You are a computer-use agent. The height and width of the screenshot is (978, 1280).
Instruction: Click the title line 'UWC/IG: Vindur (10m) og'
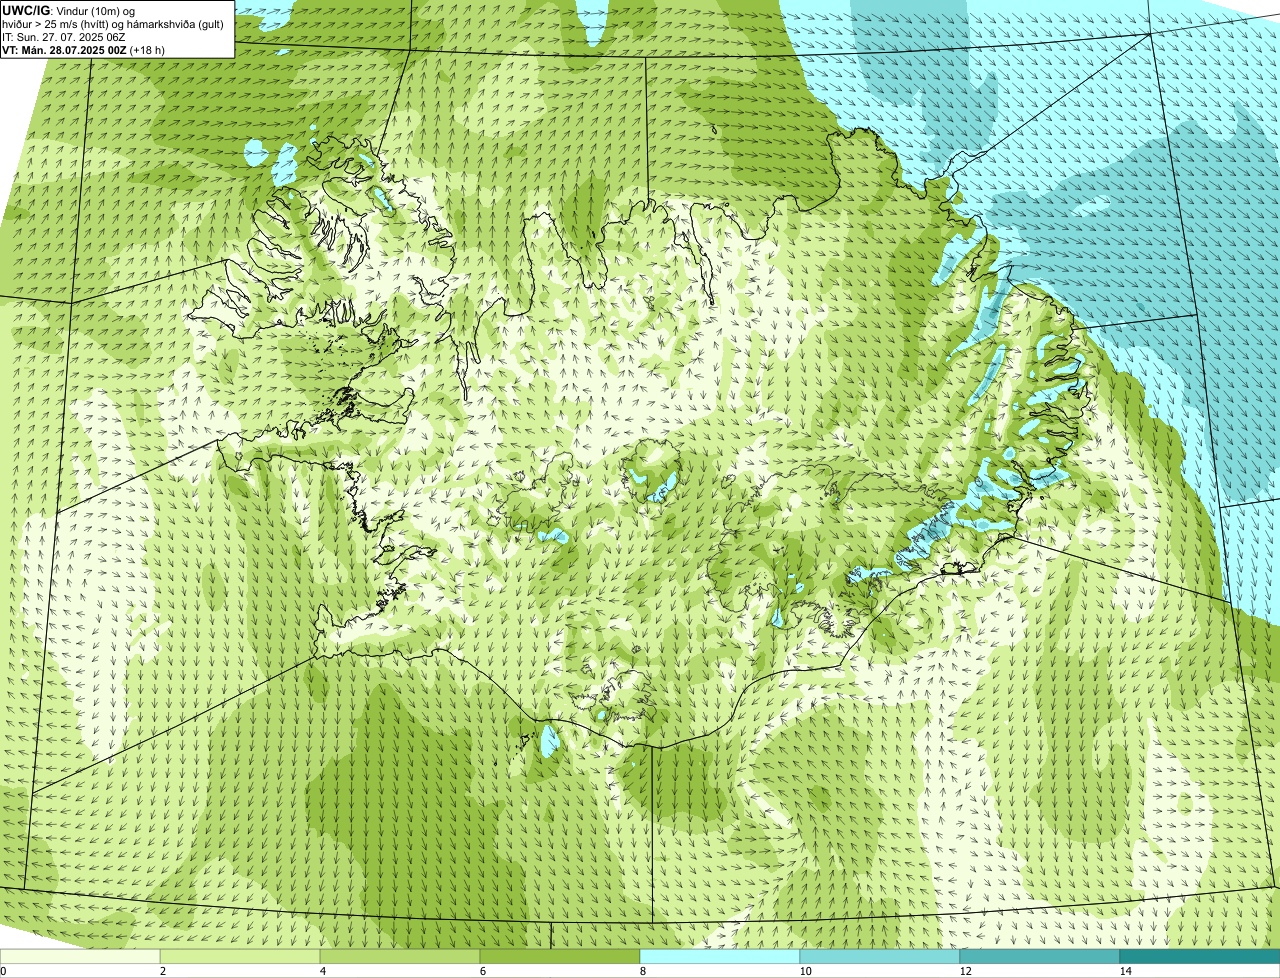tap(69, 11)
